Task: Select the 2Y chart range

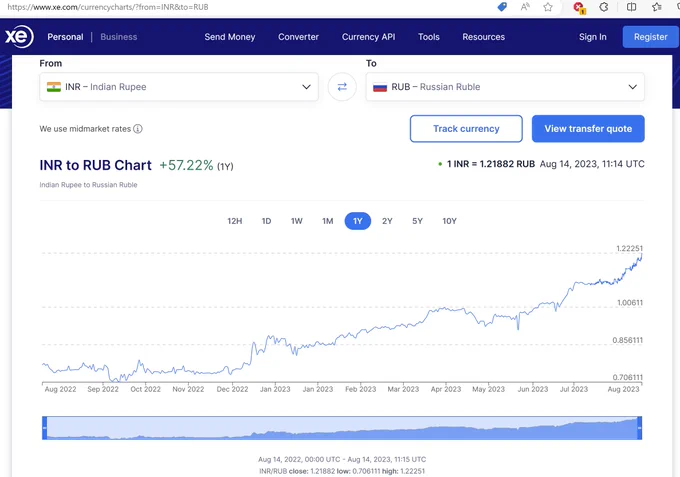Action: coord(387,221)
